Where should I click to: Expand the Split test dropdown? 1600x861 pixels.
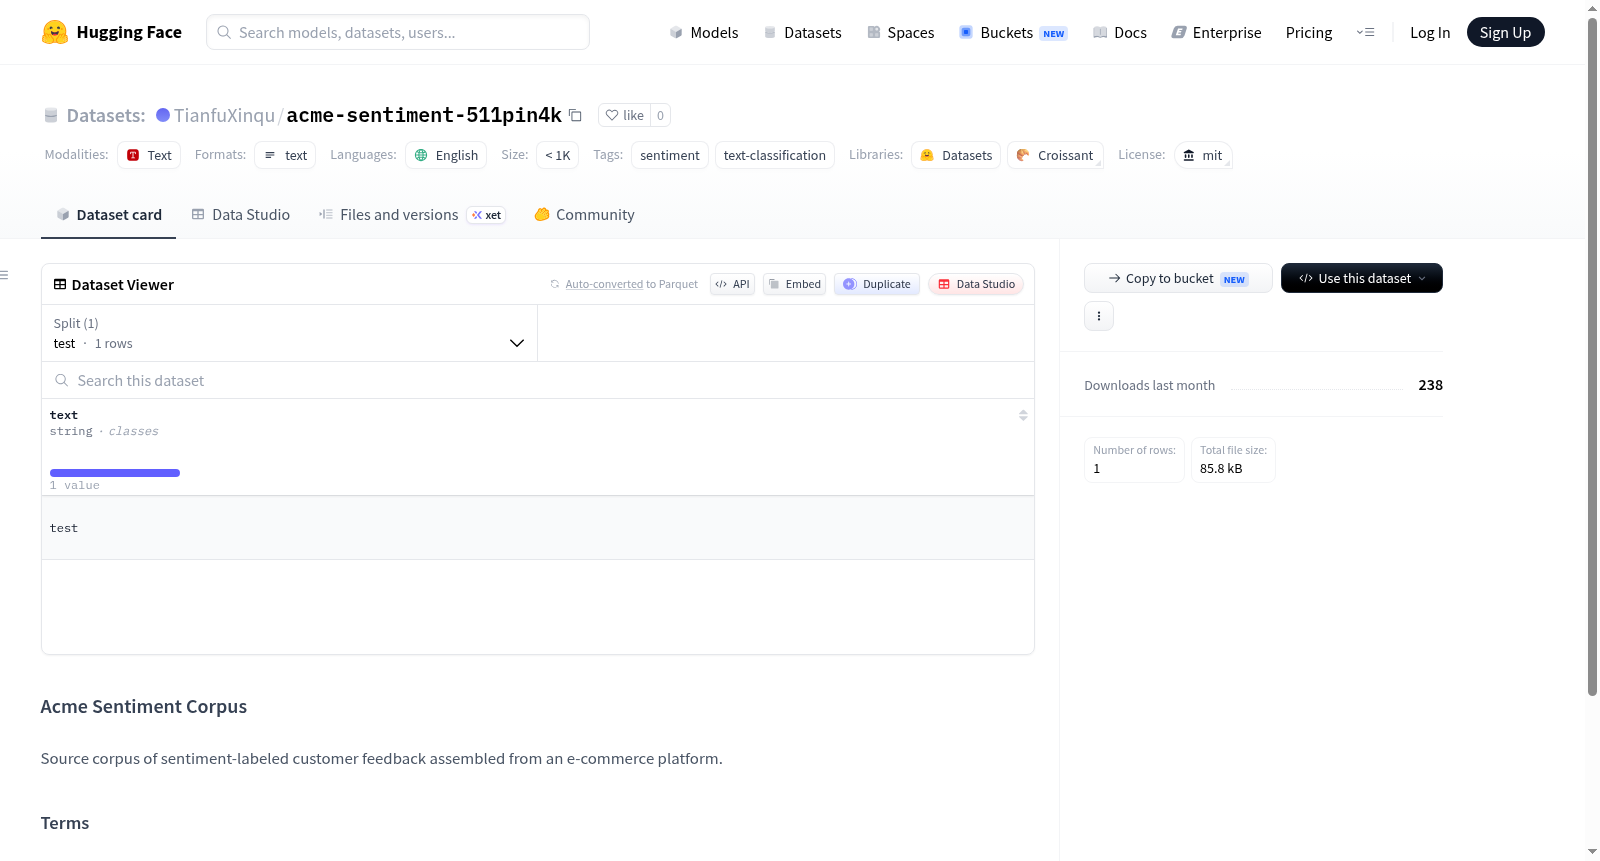coord(290,333)
